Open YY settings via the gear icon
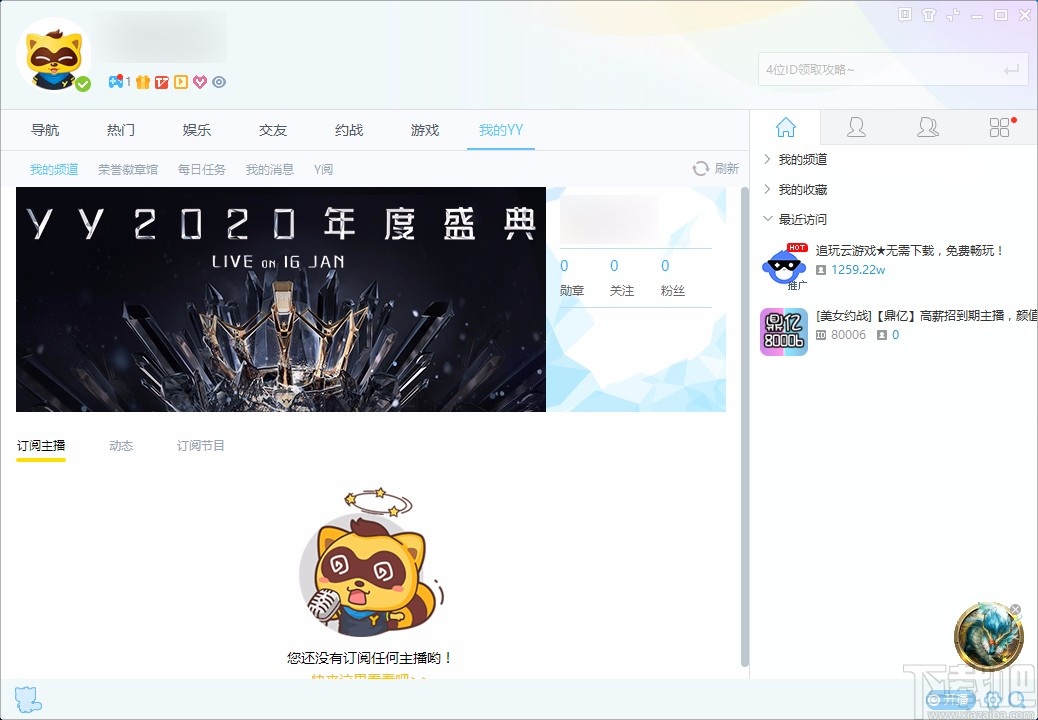The height and width of the screenshot is (720, 1038). click(993, 699)
